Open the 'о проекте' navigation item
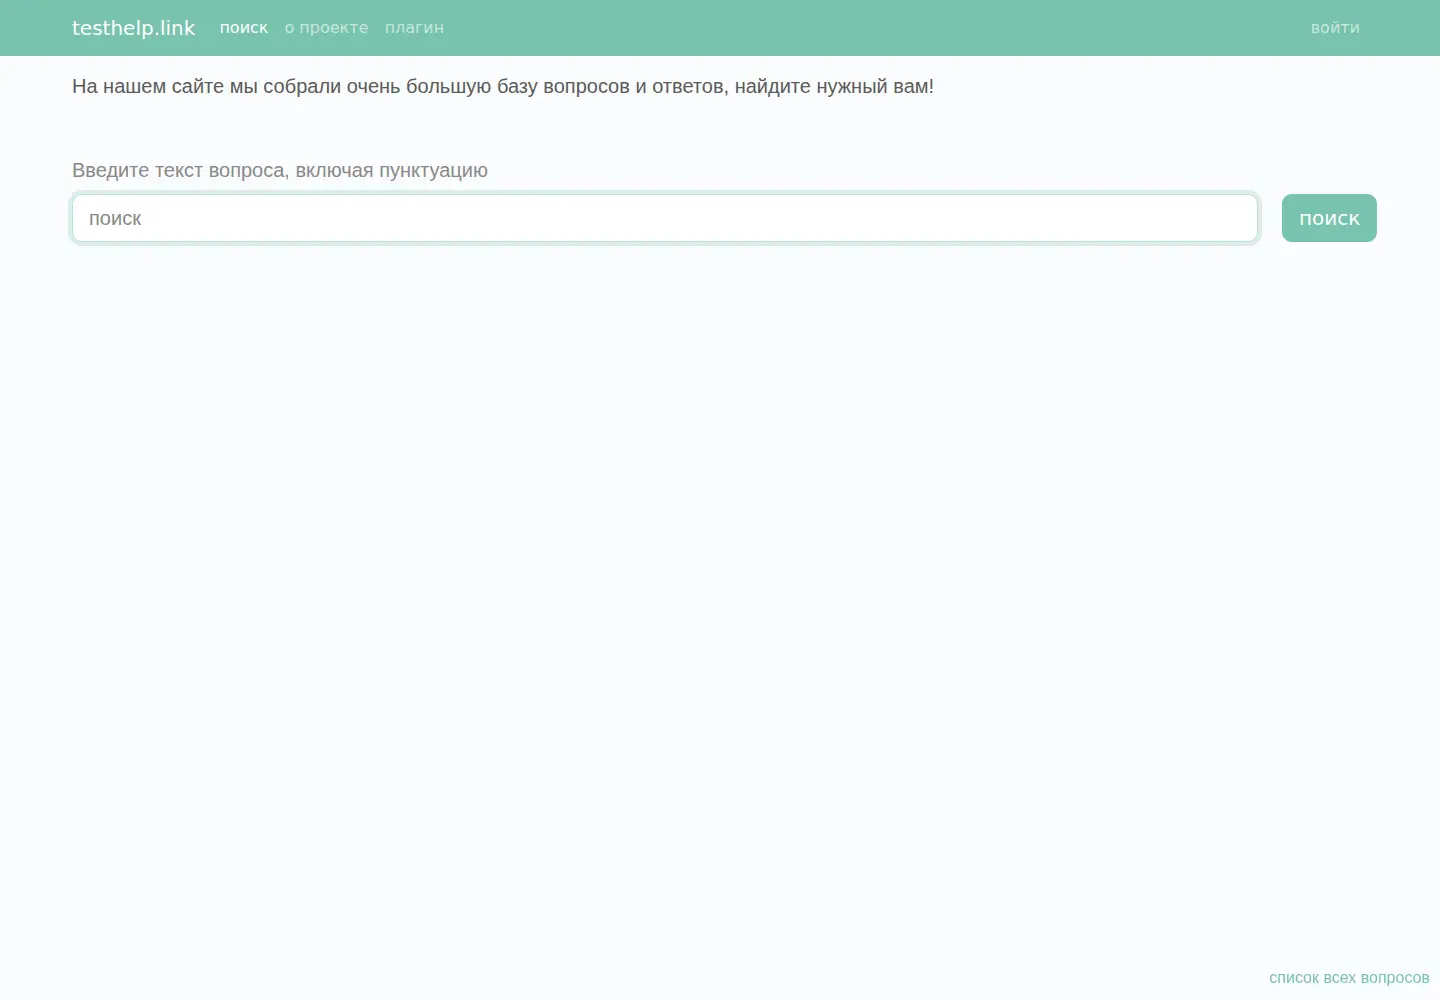 326,28
